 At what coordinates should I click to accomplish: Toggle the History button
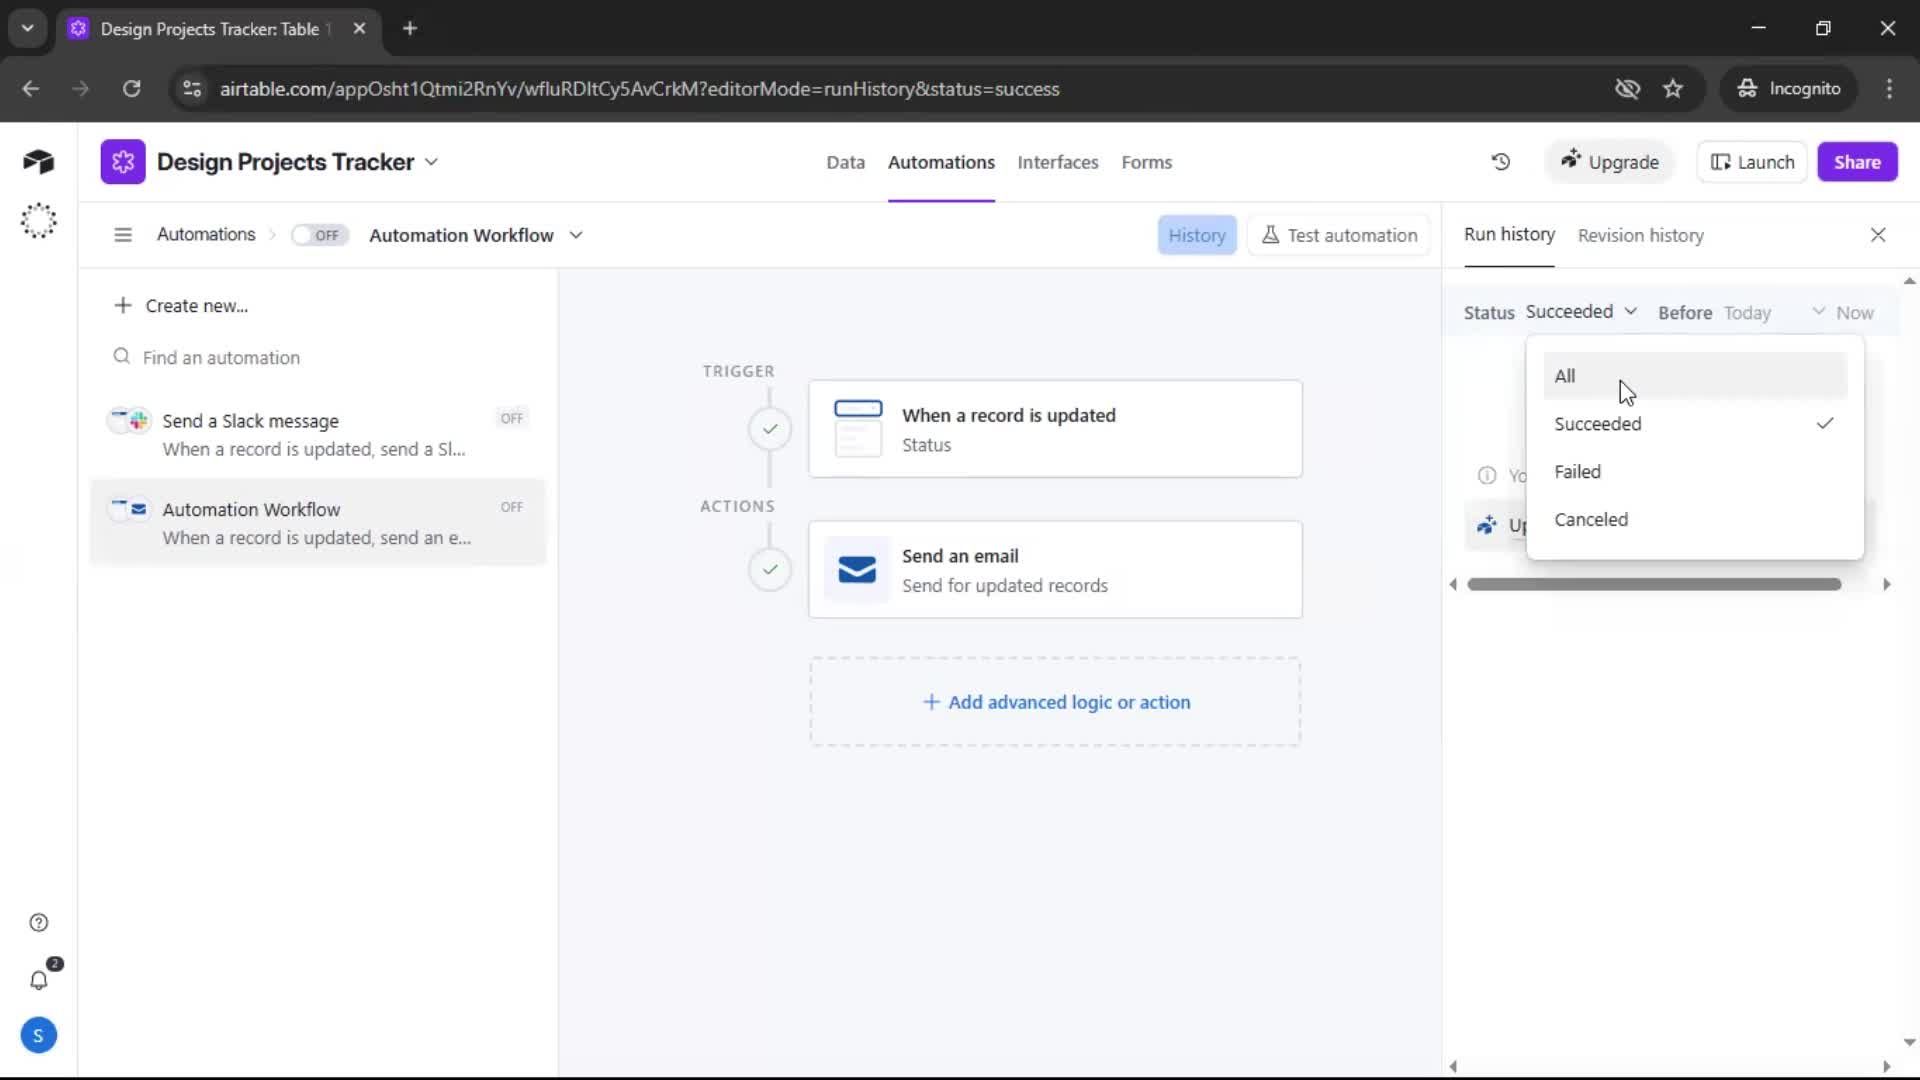(1196, 235)
